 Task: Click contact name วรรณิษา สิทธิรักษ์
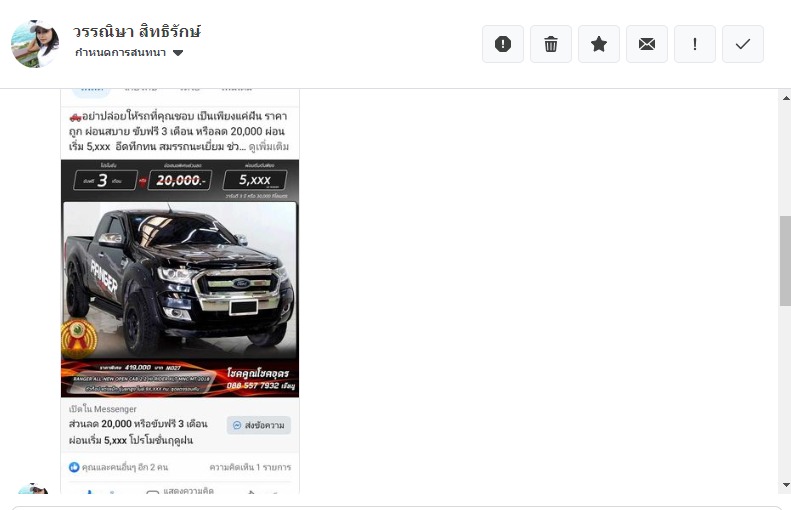[x=137, y=31]
